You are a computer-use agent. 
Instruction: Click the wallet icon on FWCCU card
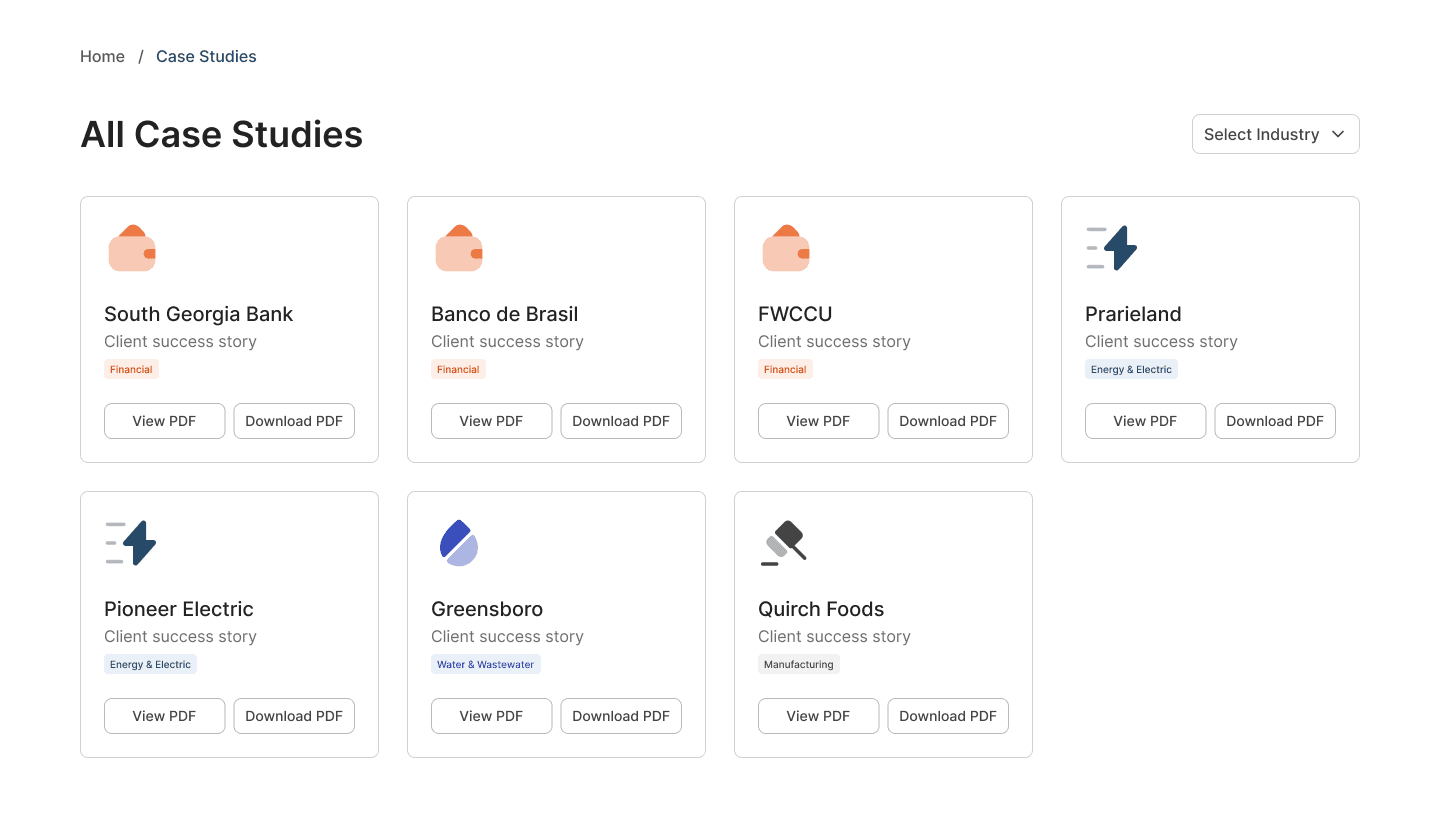click(785, 248)
